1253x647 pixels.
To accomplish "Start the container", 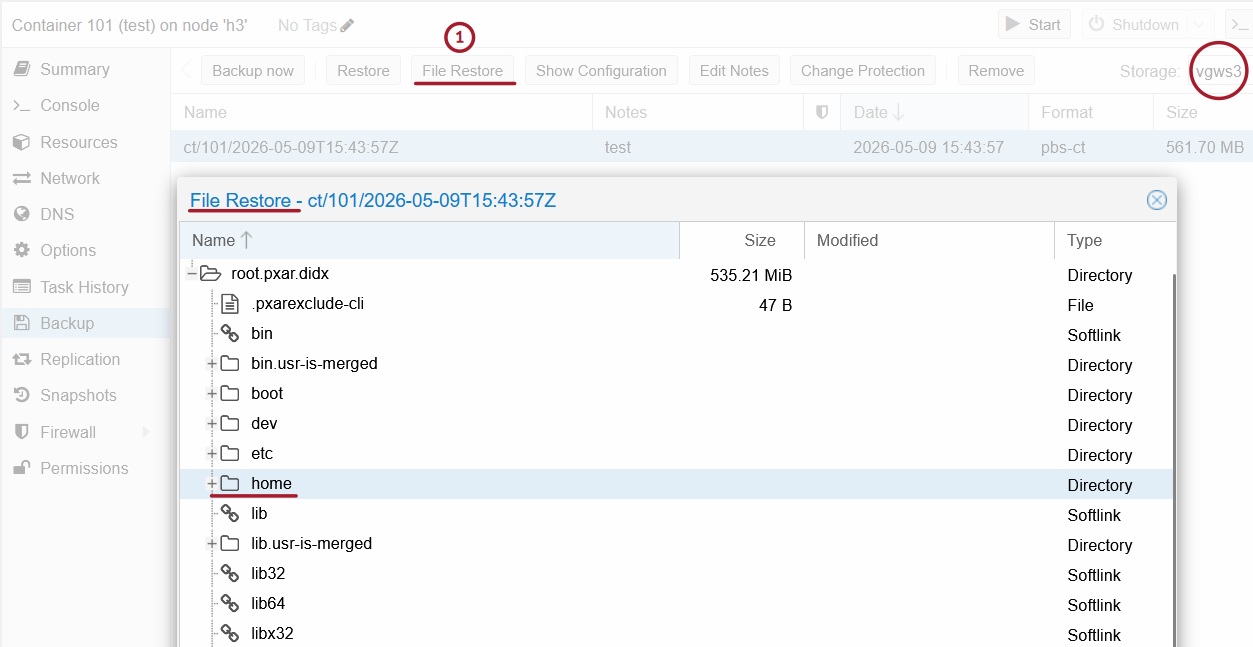I will click(x=1034, y=24).
